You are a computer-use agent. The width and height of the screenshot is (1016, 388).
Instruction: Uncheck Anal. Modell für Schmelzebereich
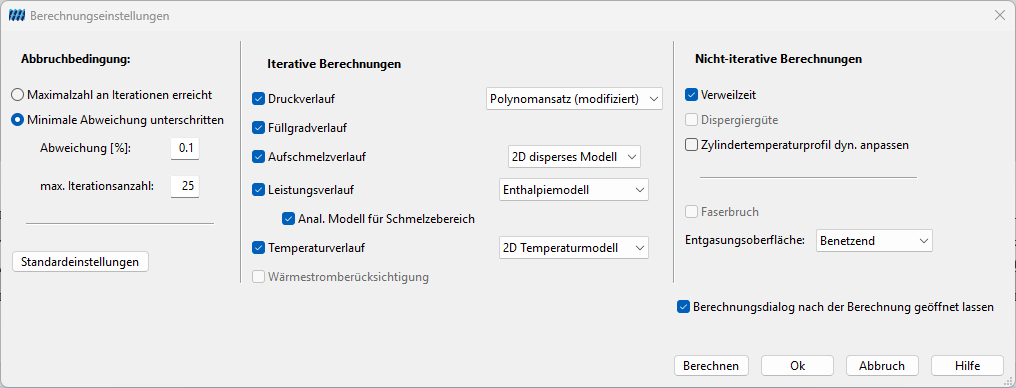[x=289, y=219]
